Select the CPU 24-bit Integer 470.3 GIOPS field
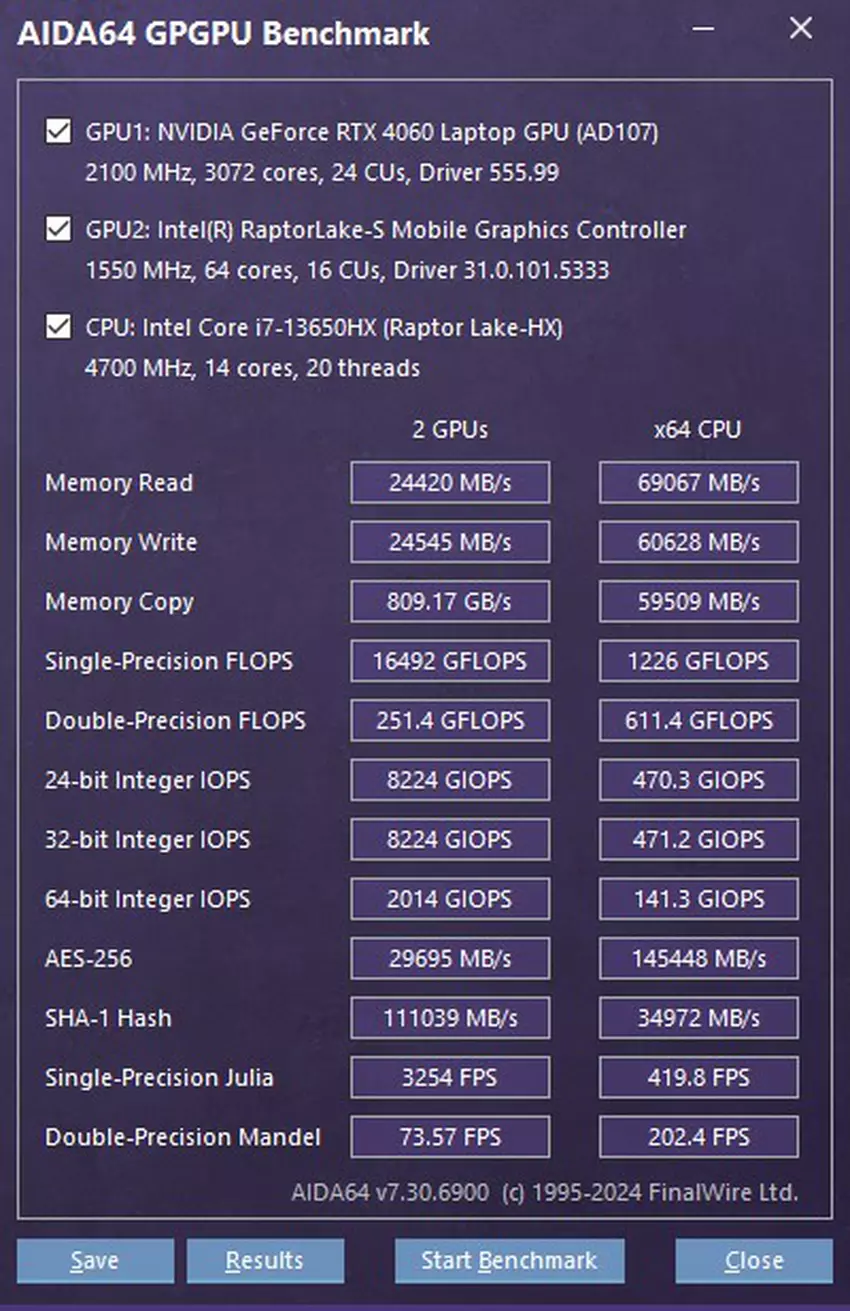850x1311 pixels. (x=699, y=780)
